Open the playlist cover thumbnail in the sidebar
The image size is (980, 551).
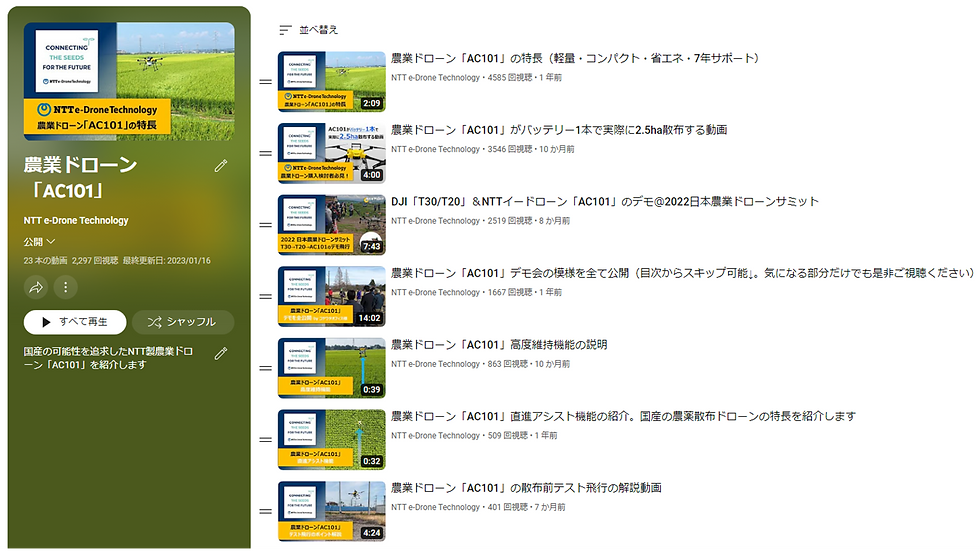129,81
